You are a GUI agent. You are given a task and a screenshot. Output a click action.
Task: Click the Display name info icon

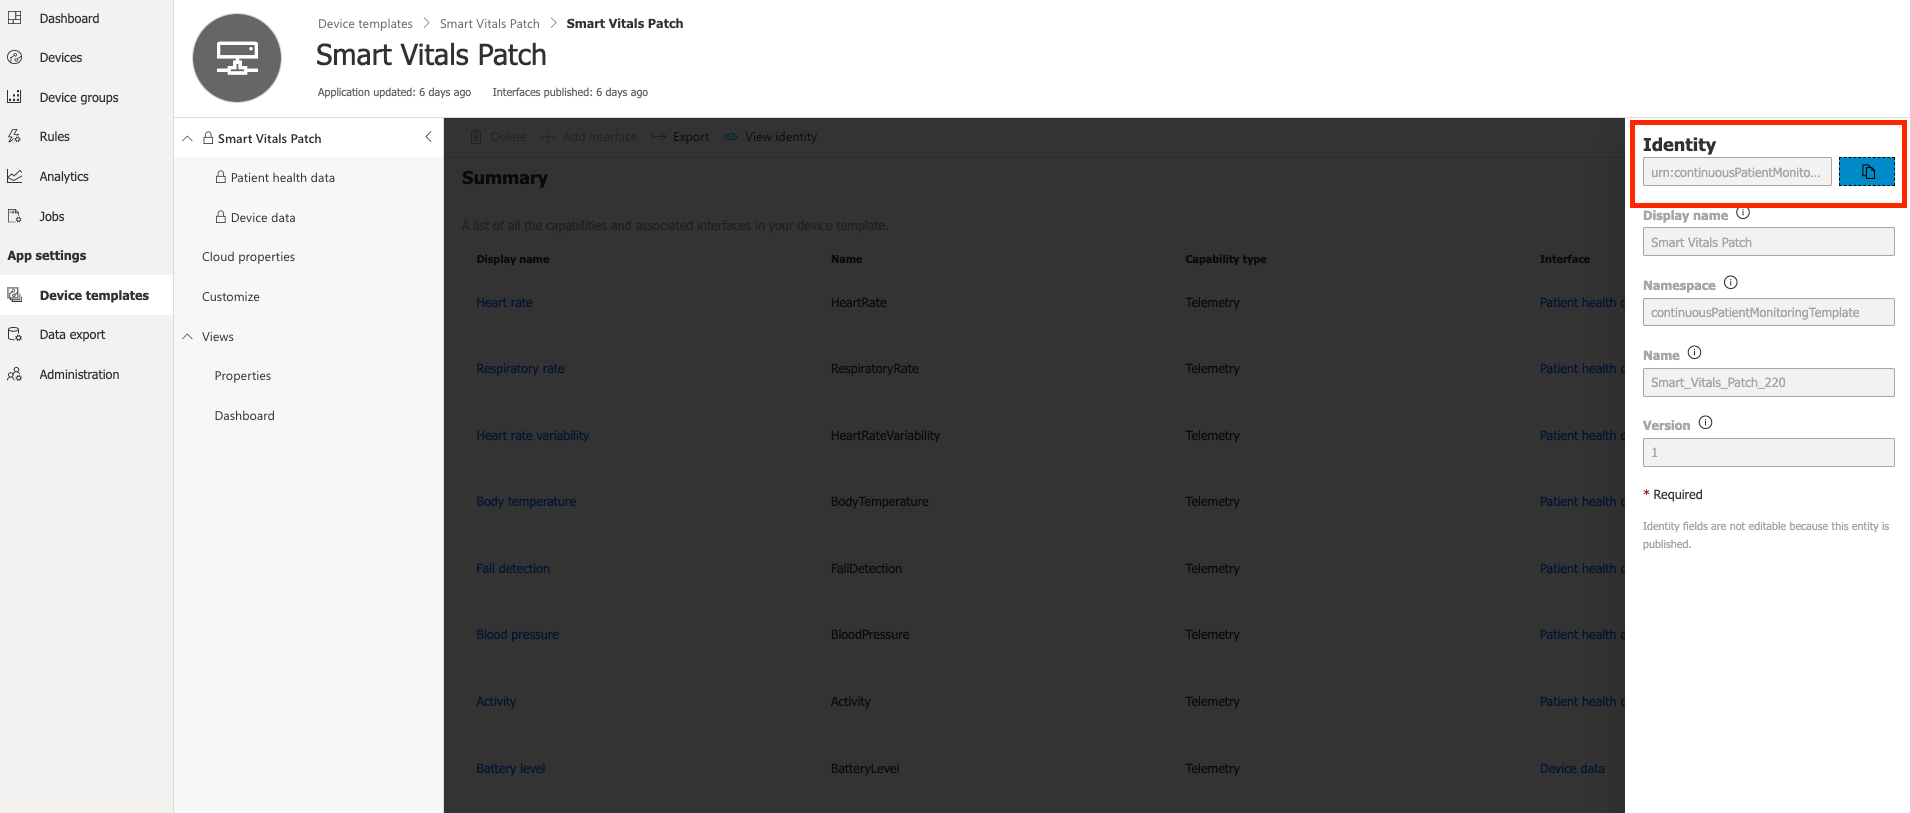point(1743,213)
